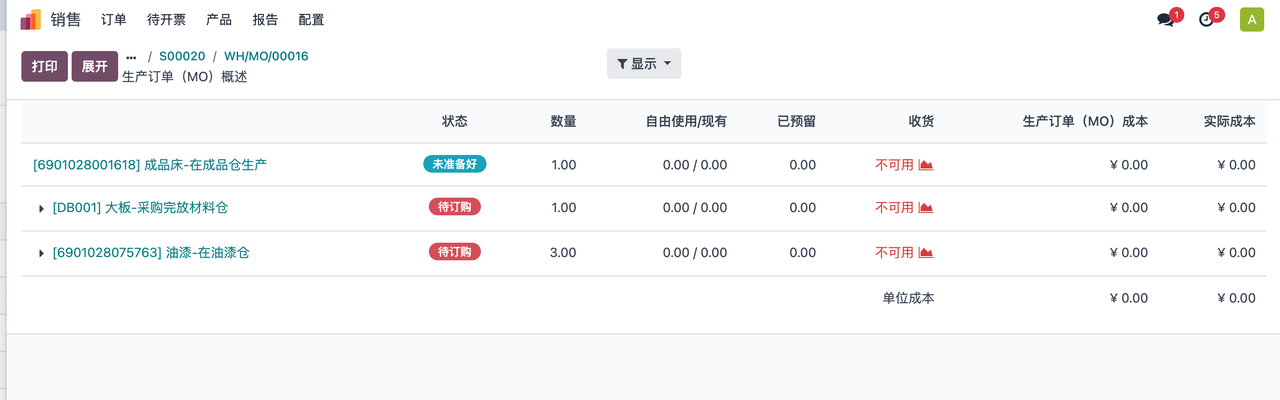Click the 数量 column header

point(563,121)
